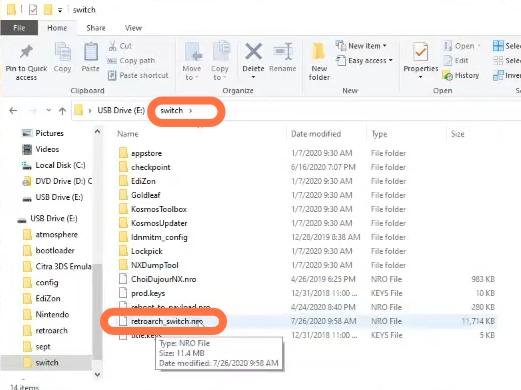Click Pin to Quick access icon
Viewport: 521px width, 390px height.
pos(26,52)
